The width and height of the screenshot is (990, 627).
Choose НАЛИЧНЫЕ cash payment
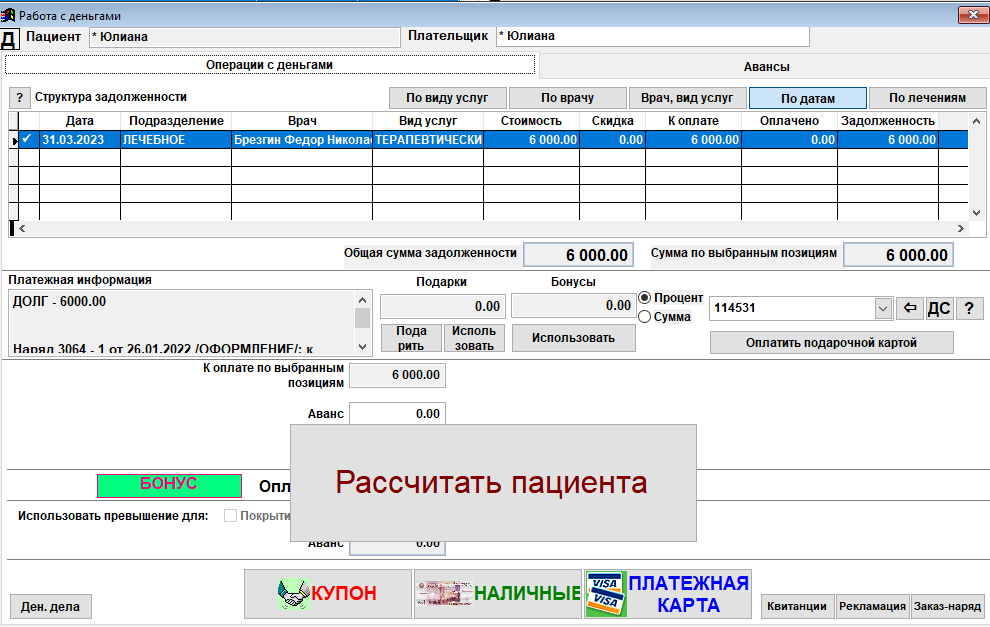(x=498, y=594)
